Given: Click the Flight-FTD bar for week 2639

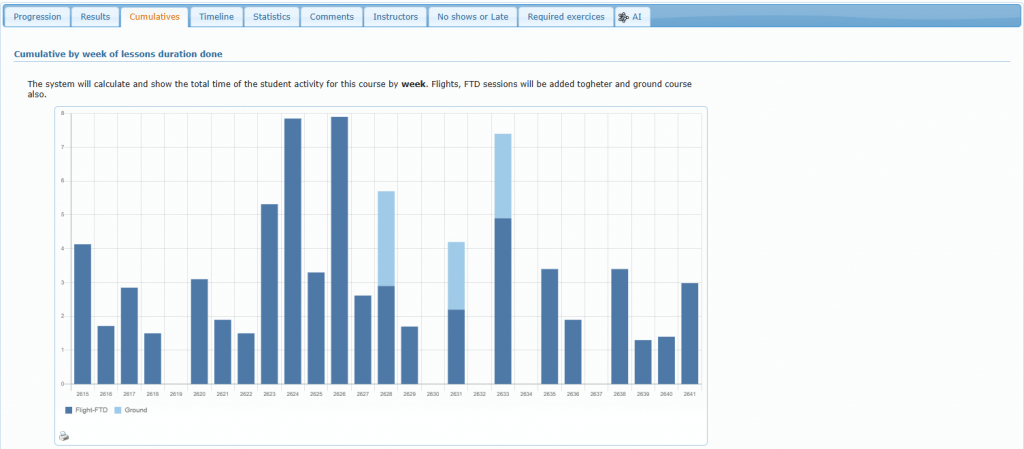Looking at the screenshot, I should [643, 362].
